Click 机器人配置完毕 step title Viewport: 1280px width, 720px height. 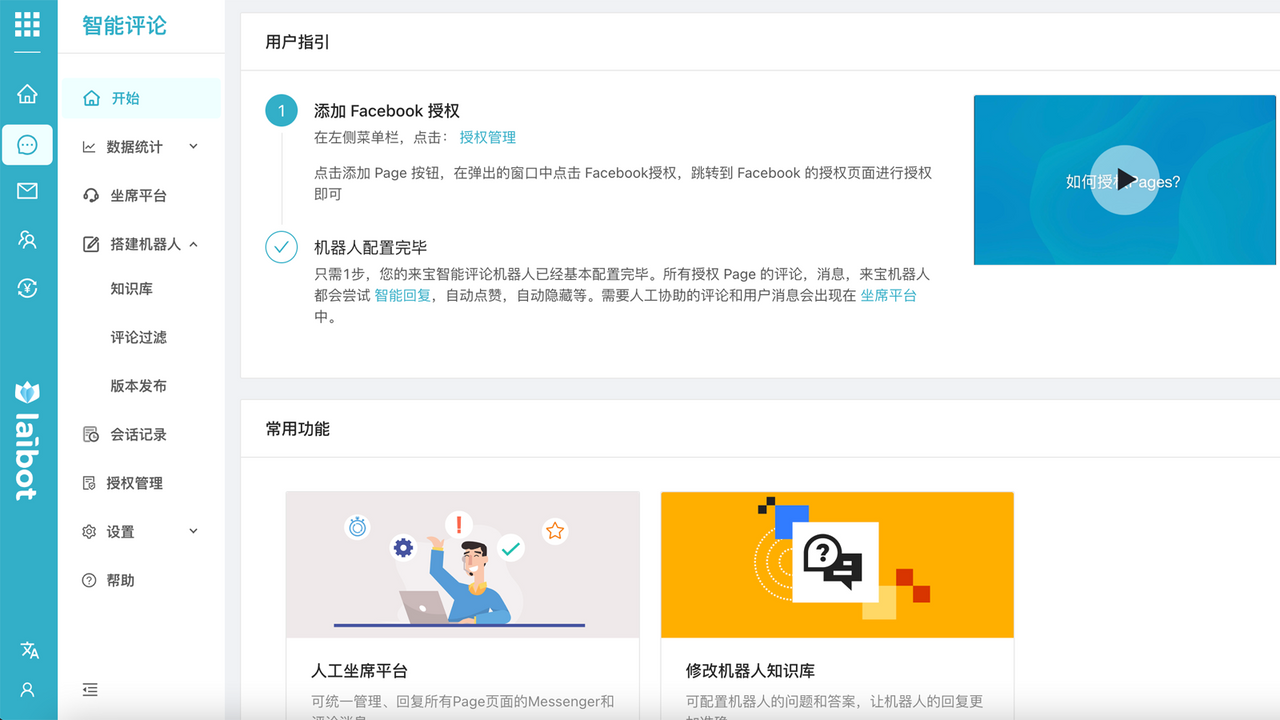click(371, 247)
